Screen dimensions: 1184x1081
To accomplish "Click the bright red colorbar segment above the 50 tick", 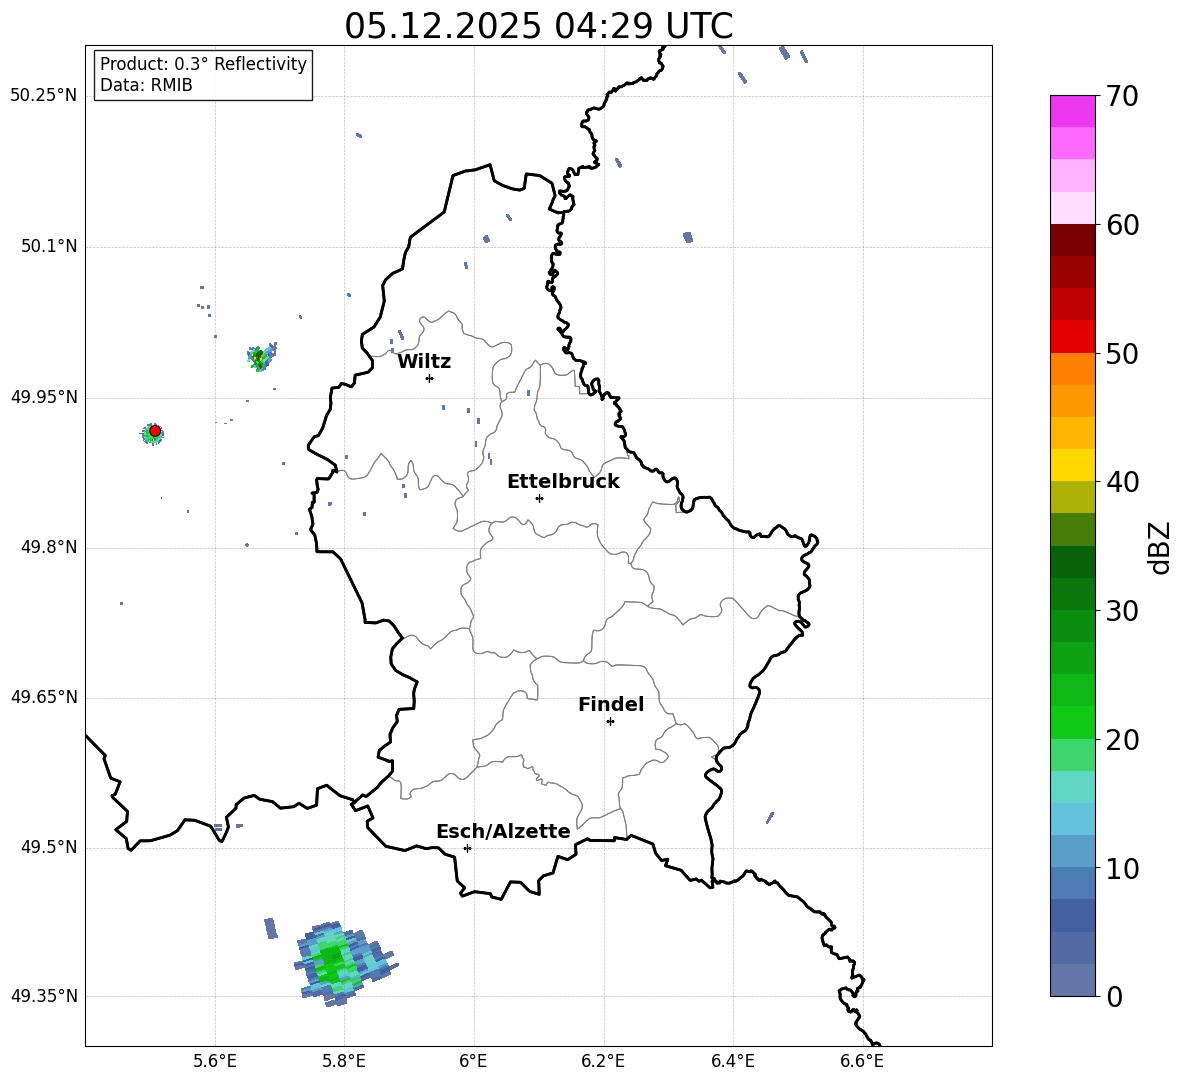I will [1072, 337].
